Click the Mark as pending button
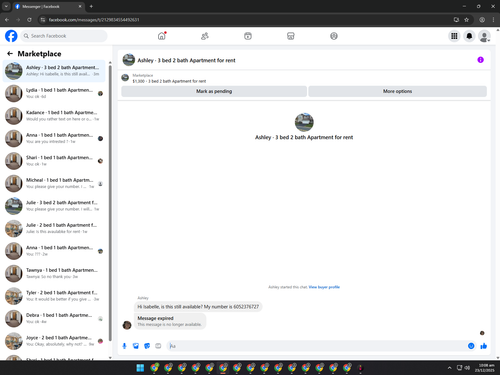This screenshot has height=375, width=500. pos(214,91)
